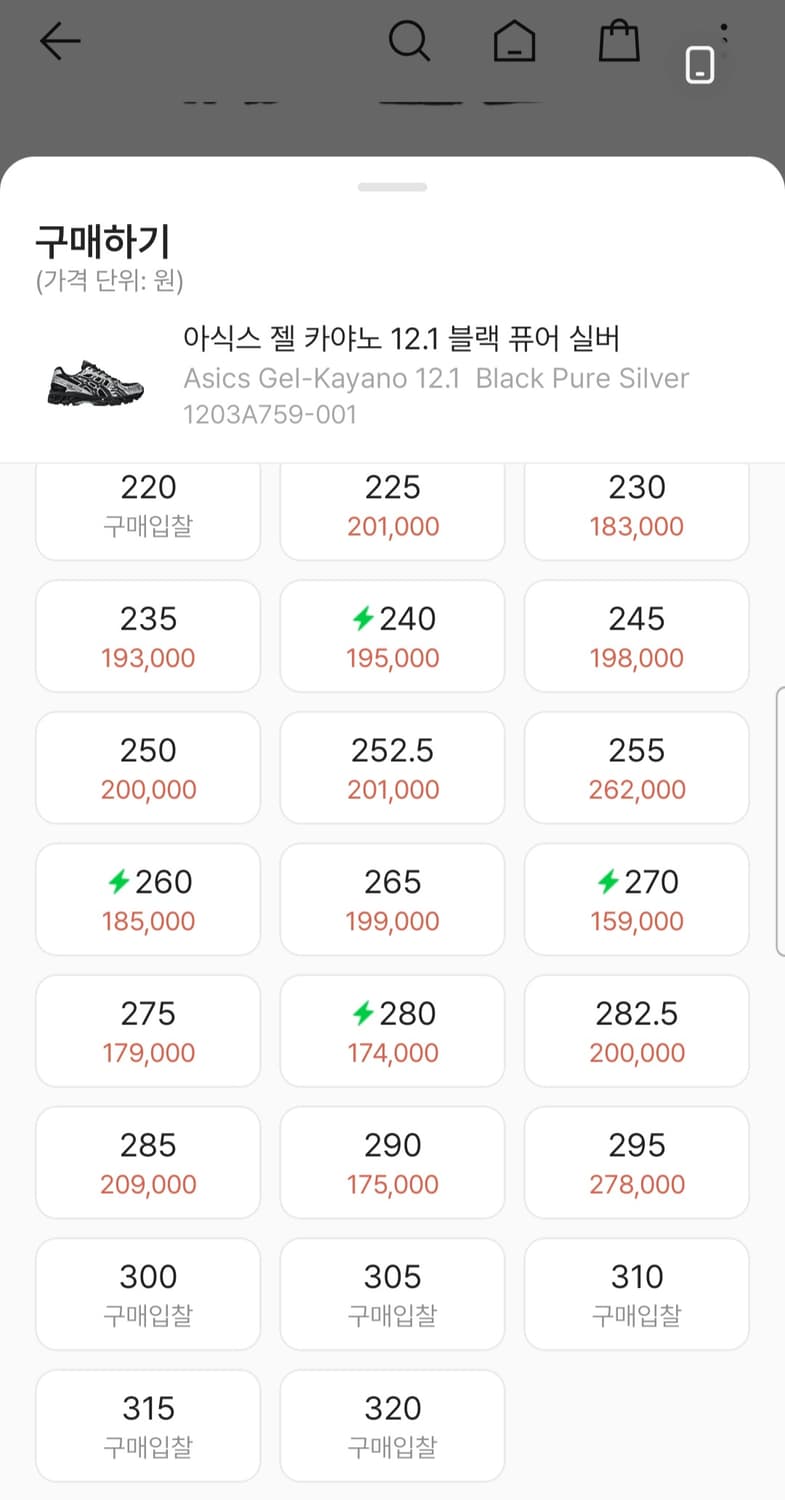
Task: Select size 255 priced 262,000
Action: click(636, 769)
